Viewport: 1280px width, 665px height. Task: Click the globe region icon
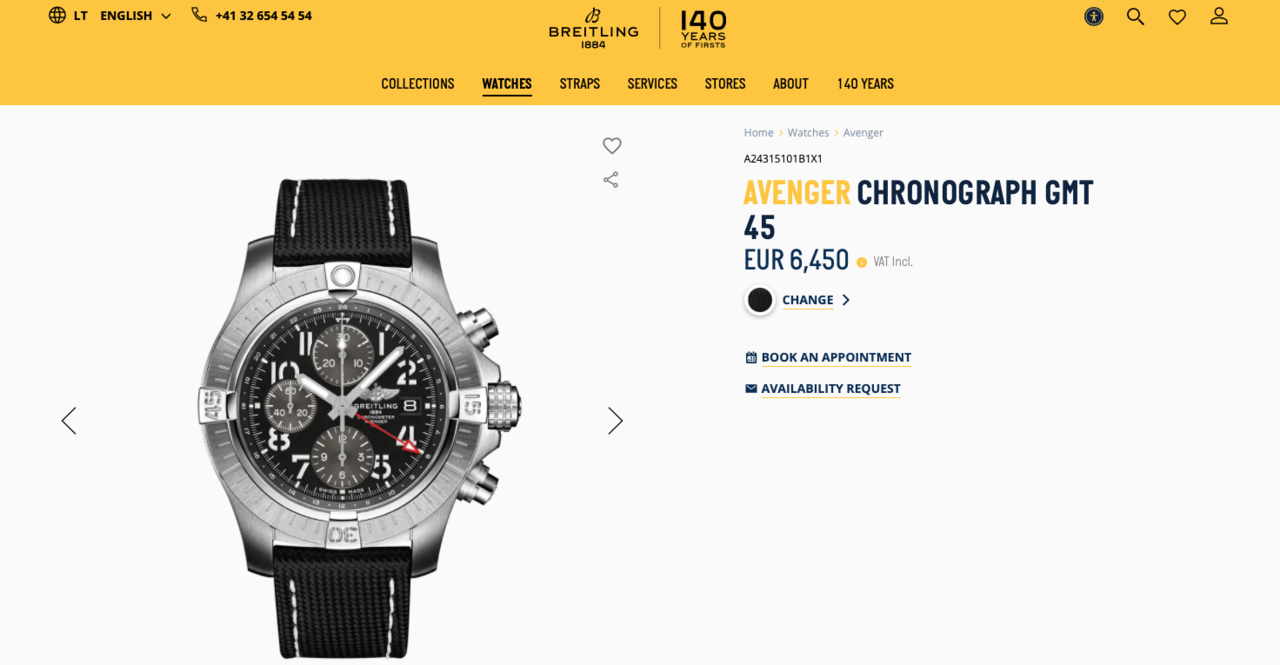tap(57, 15)
